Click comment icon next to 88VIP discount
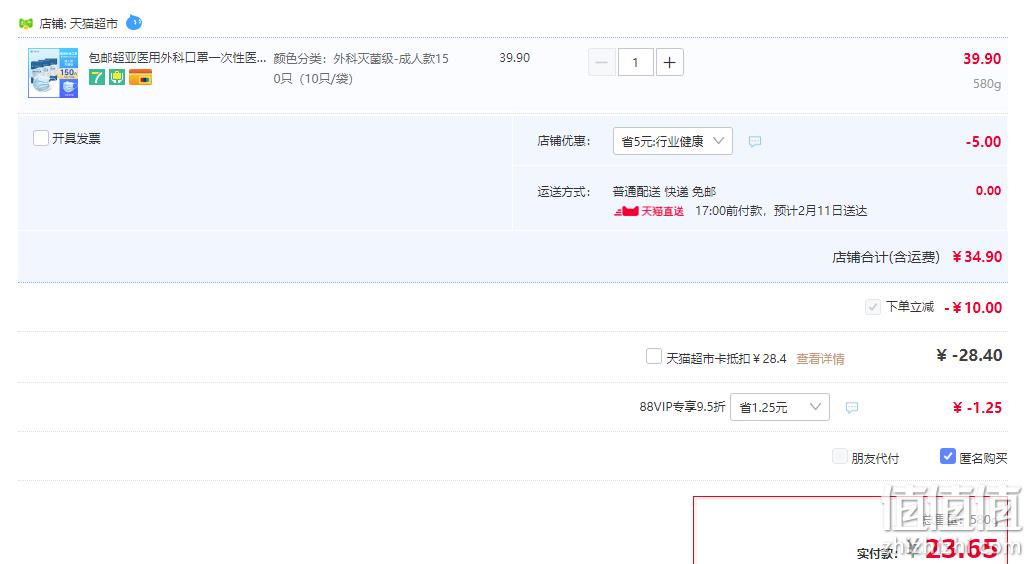This screenshot has height=564, width=1031. coord(851,408)
